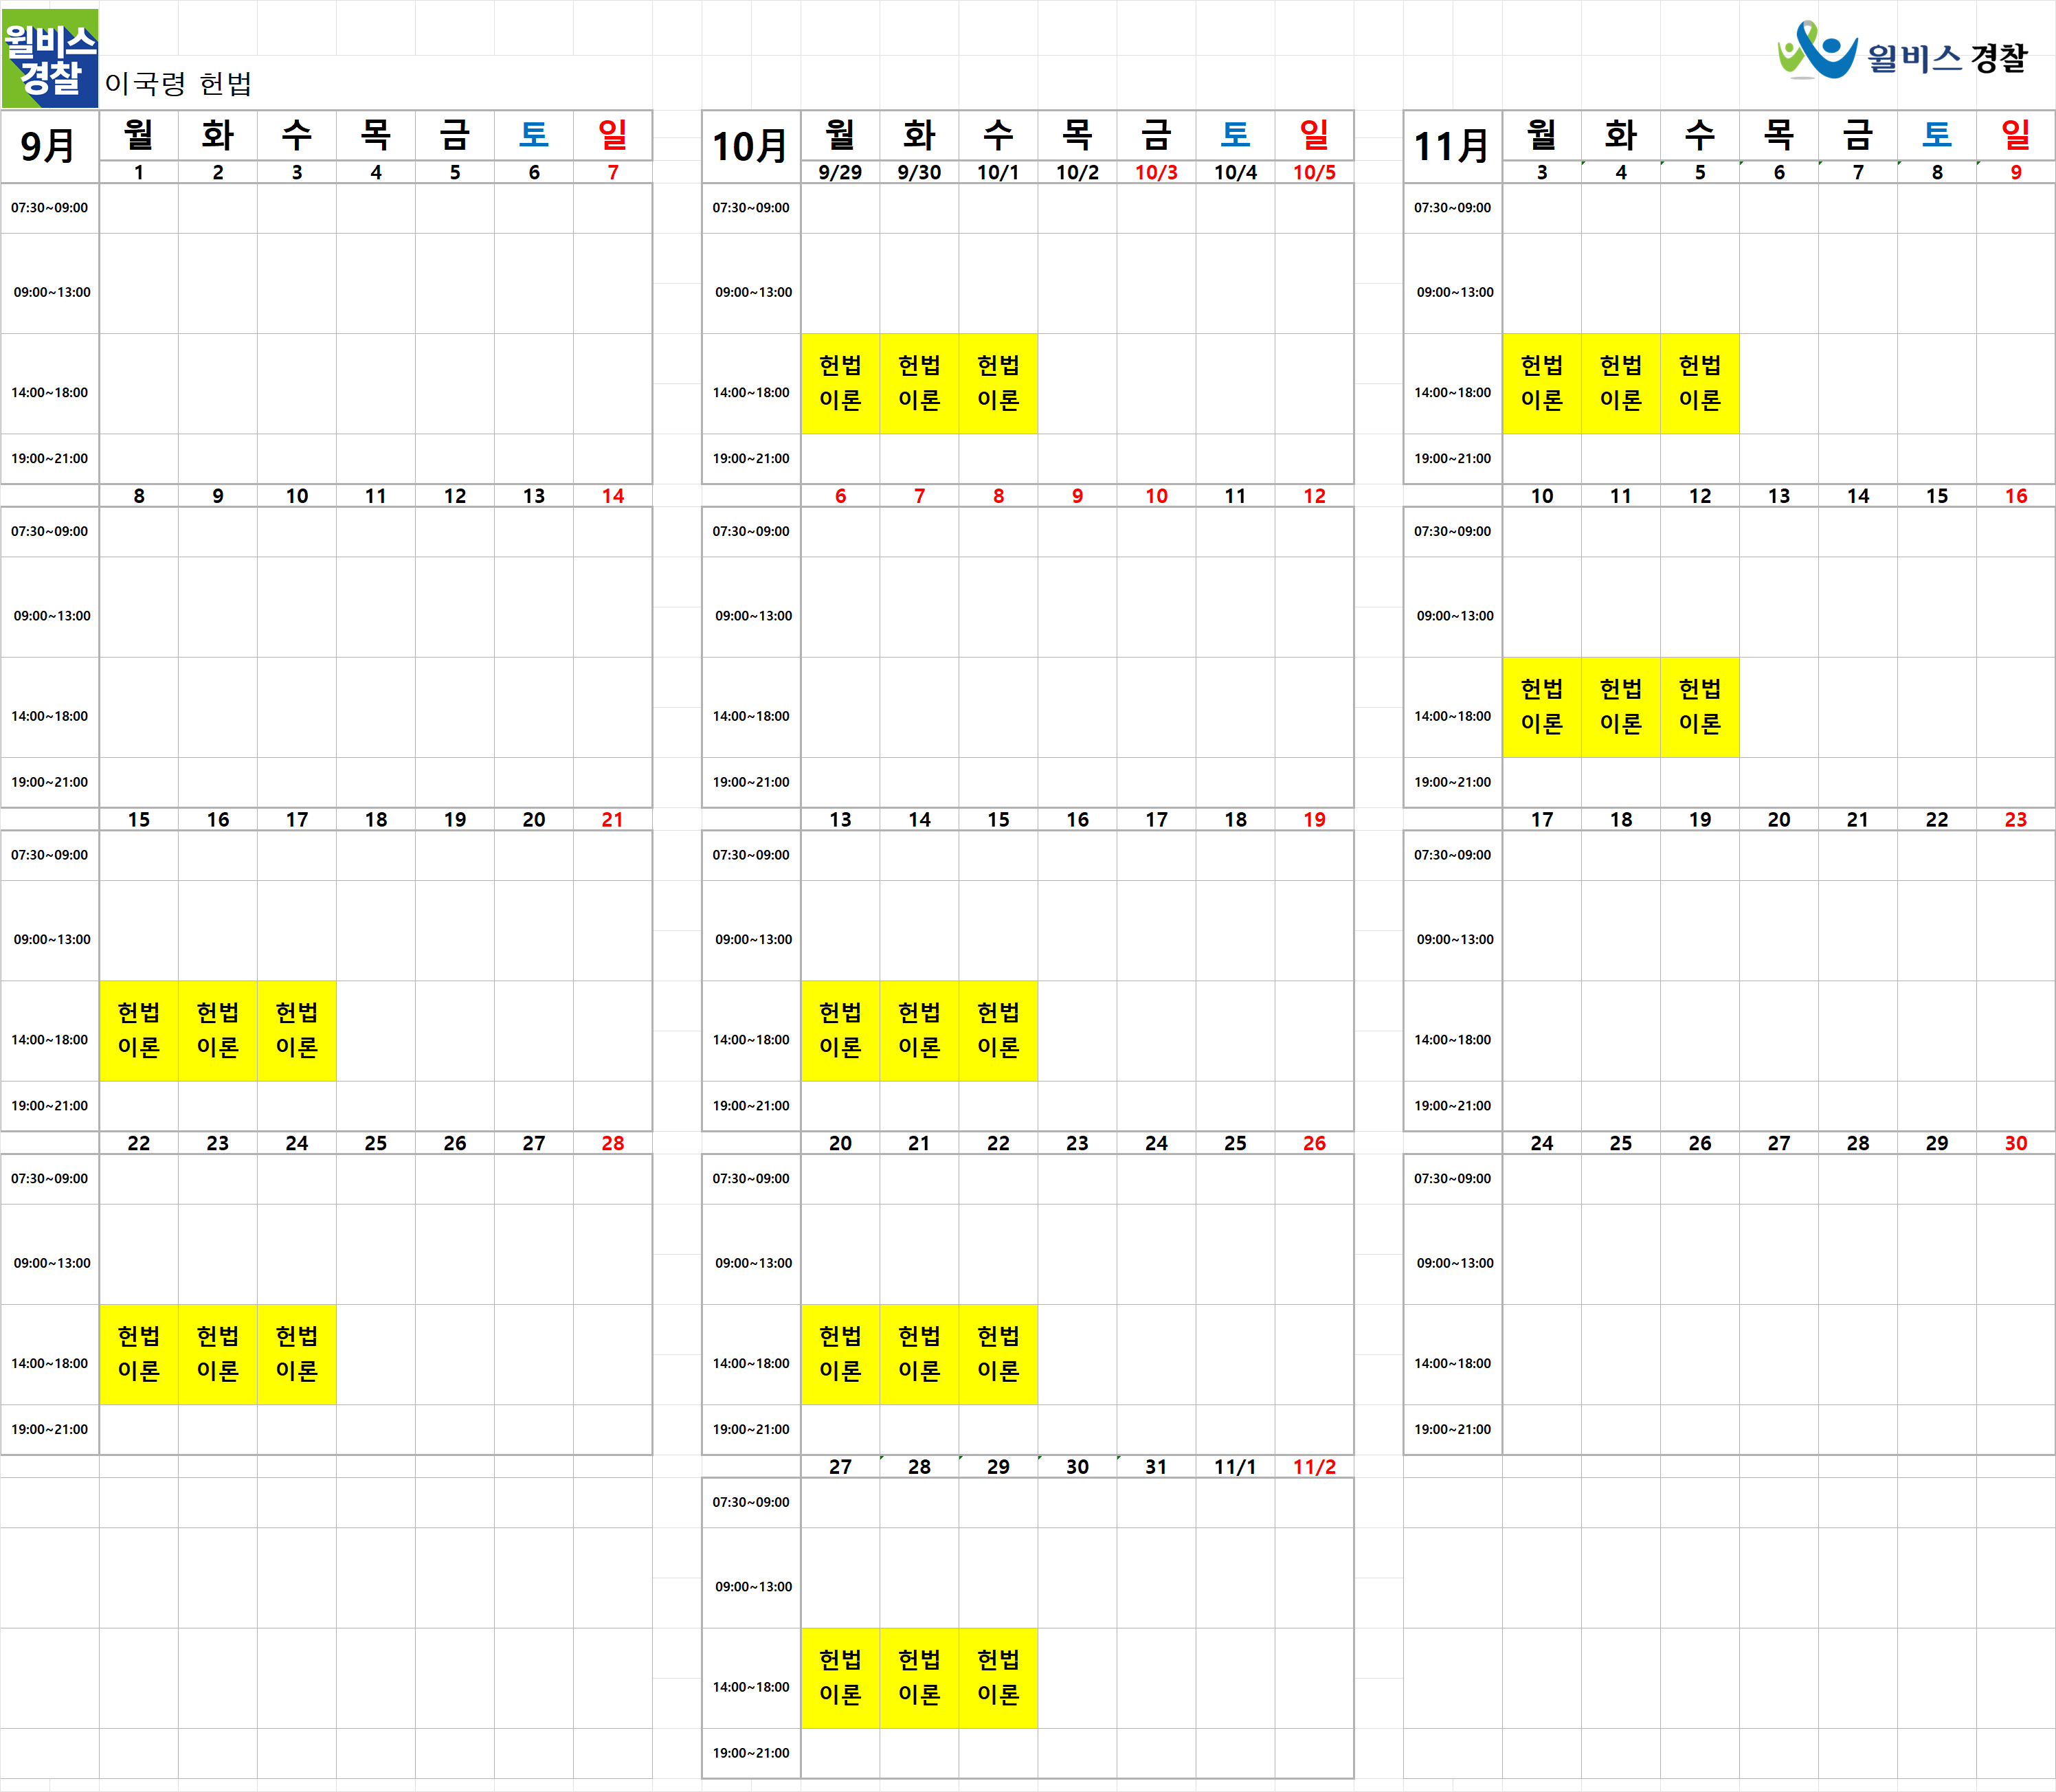The image size is (2056, 1792).
Task: Click the 9月 month header
Action: point(49,146)
